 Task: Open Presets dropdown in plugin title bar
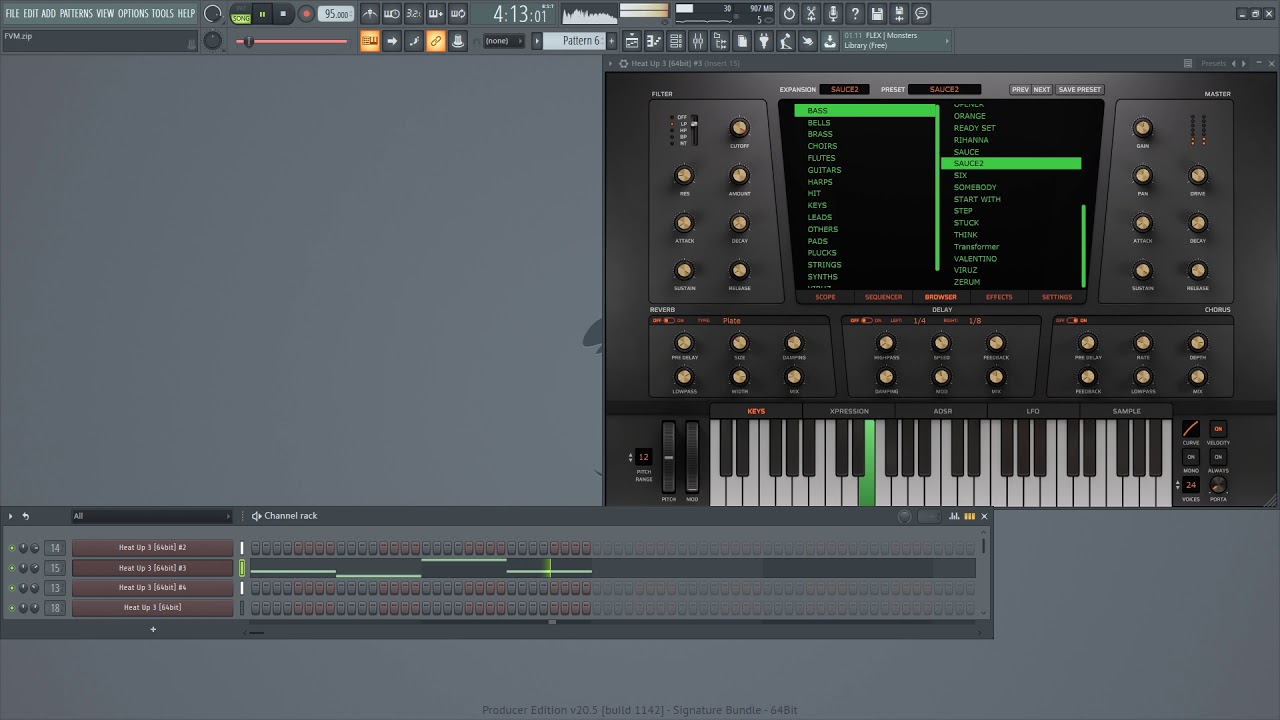(1213, 63)
